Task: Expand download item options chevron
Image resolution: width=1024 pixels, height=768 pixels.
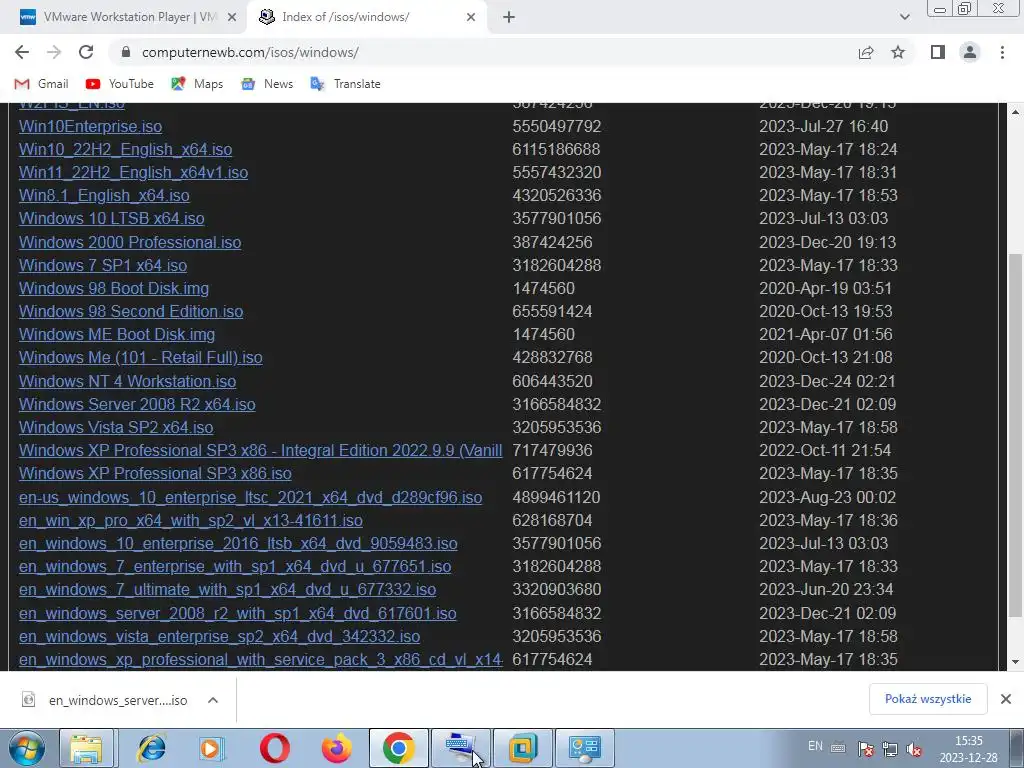Action: point(213,700)
